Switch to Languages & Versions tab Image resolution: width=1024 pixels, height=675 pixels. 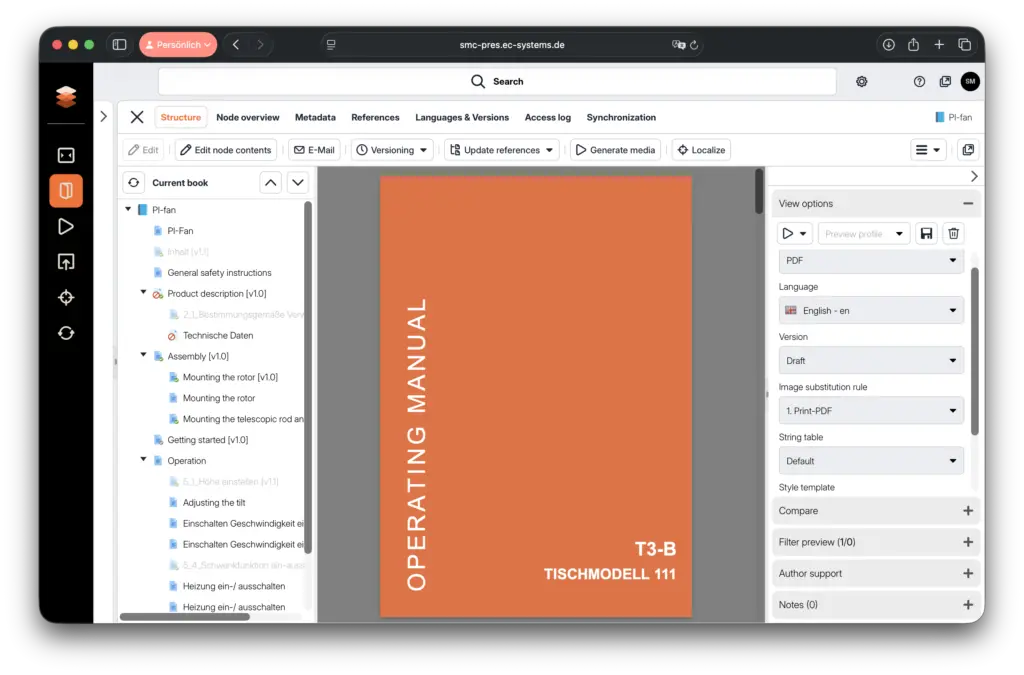point(462,117)
